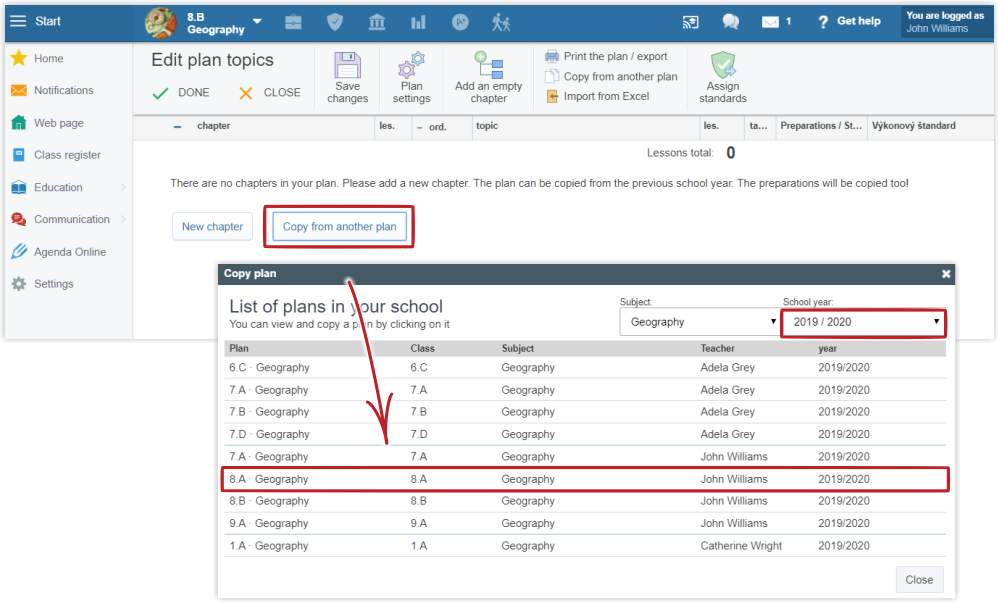Click the bar chart icon in top bar
The image size is (999, 603).
(418, 22)
